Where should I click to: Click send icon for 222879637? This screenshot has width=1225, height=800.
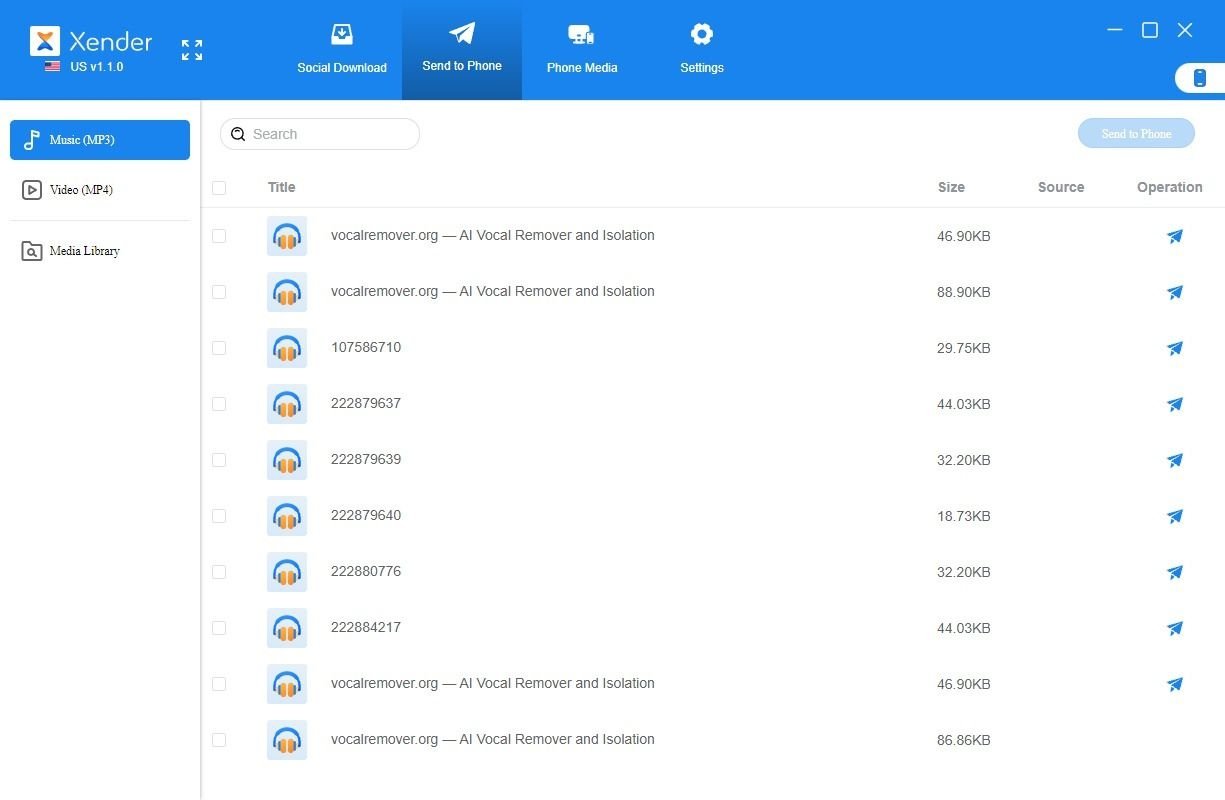1175,404
